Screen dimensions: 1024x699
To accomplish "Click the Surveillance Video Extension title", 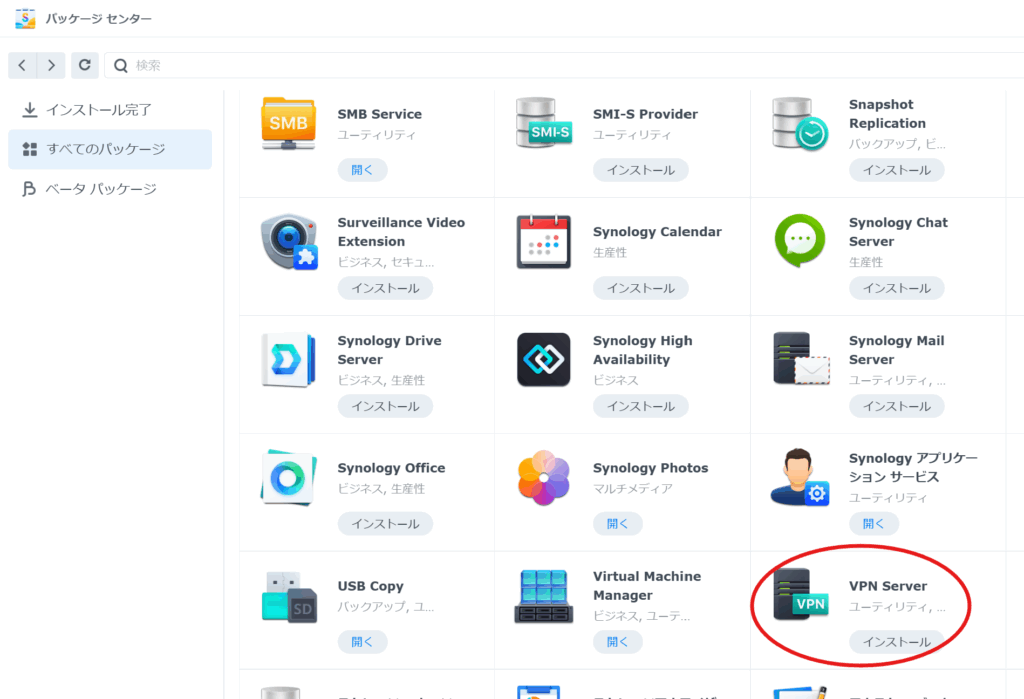I will coord(401,232).
